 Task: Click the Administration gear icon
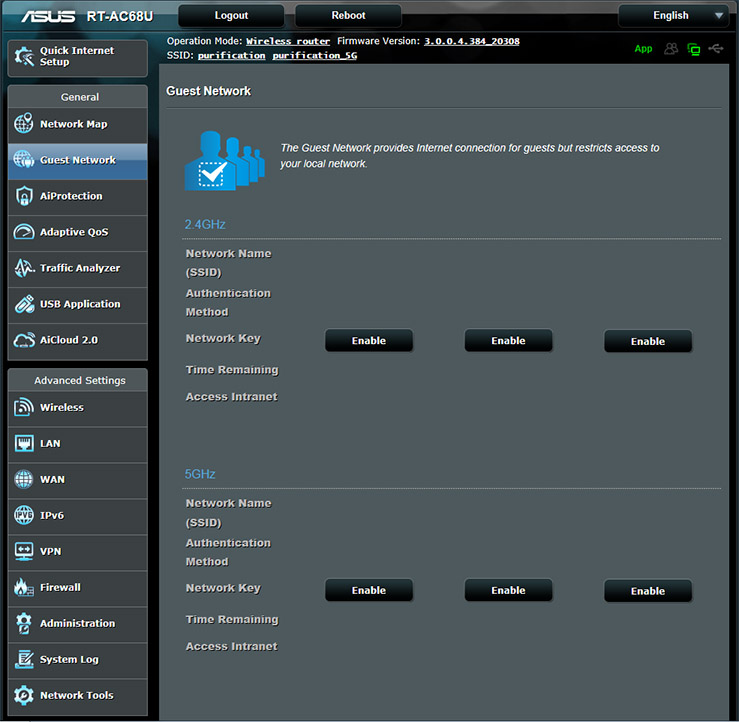[24, 623]
